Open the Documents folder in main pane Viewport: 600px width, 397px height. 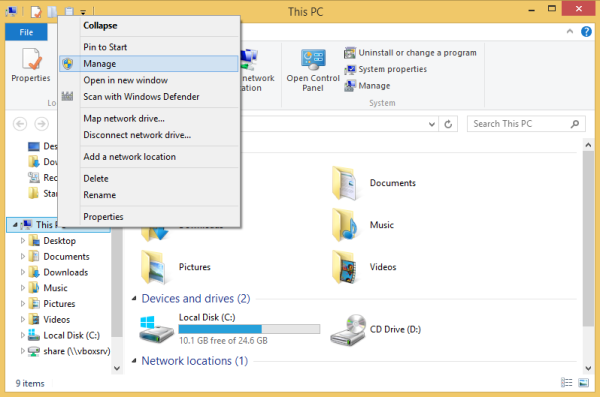click(x=374, y=183)
